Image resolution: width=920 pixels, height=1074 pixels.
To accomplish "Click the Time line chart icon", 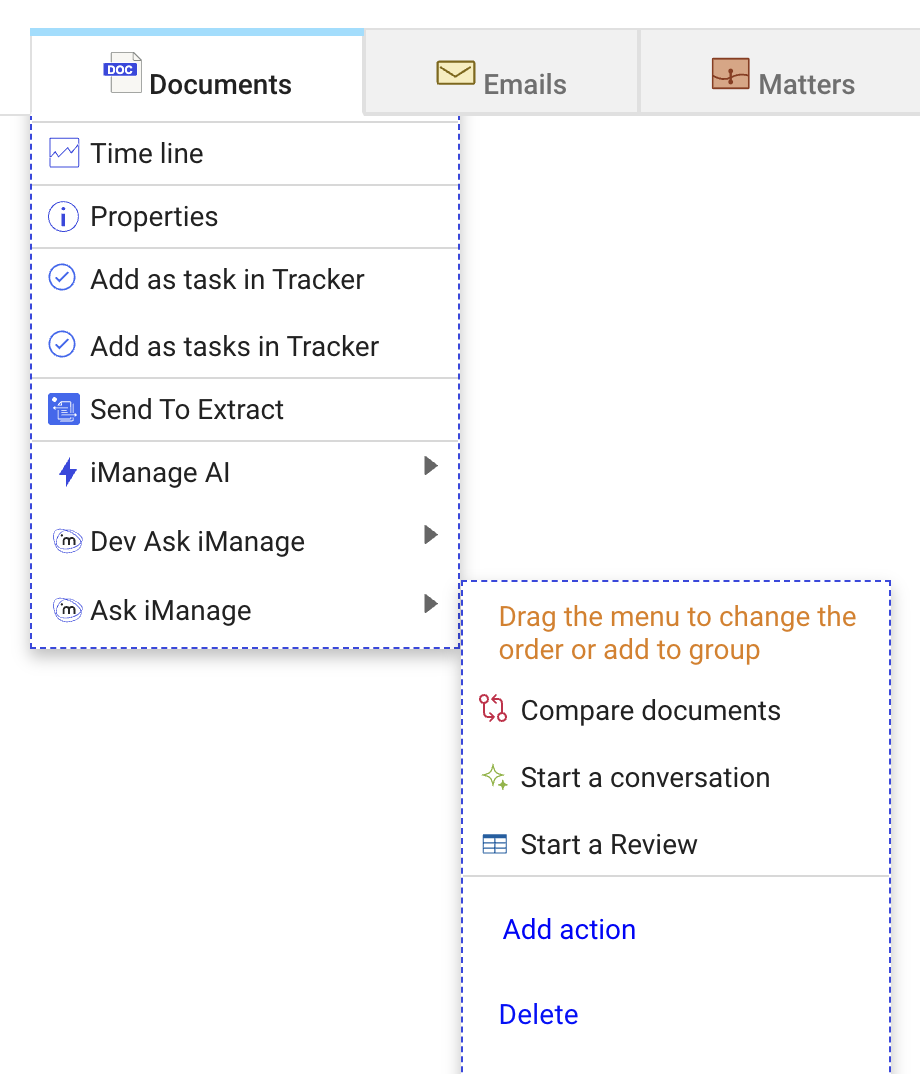I will 62,152.
